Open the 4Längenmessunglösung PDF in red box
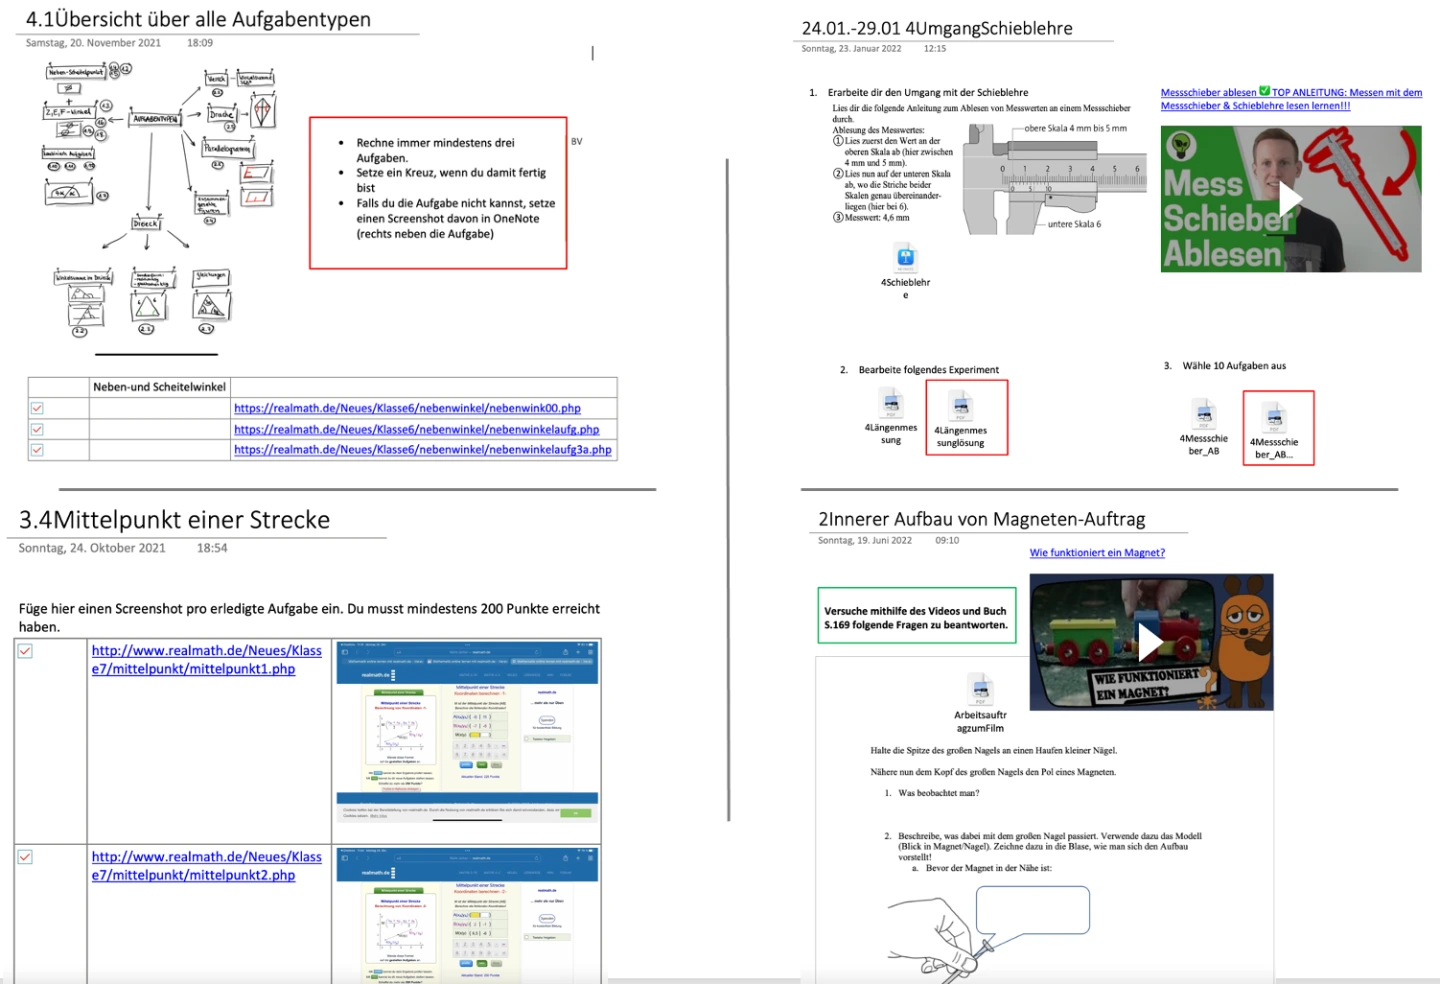The height and width of the screenshot is (984, 1440). coord(961,406)
